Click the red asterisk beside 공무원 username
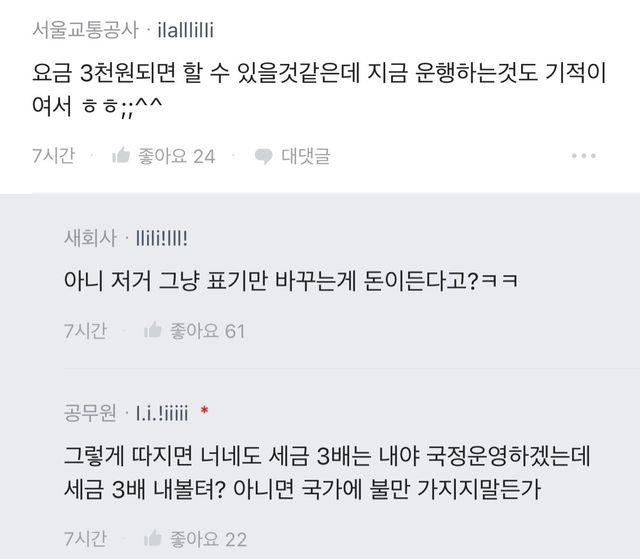640x559 pixels. pyautogui.click(x=204, y=411)
